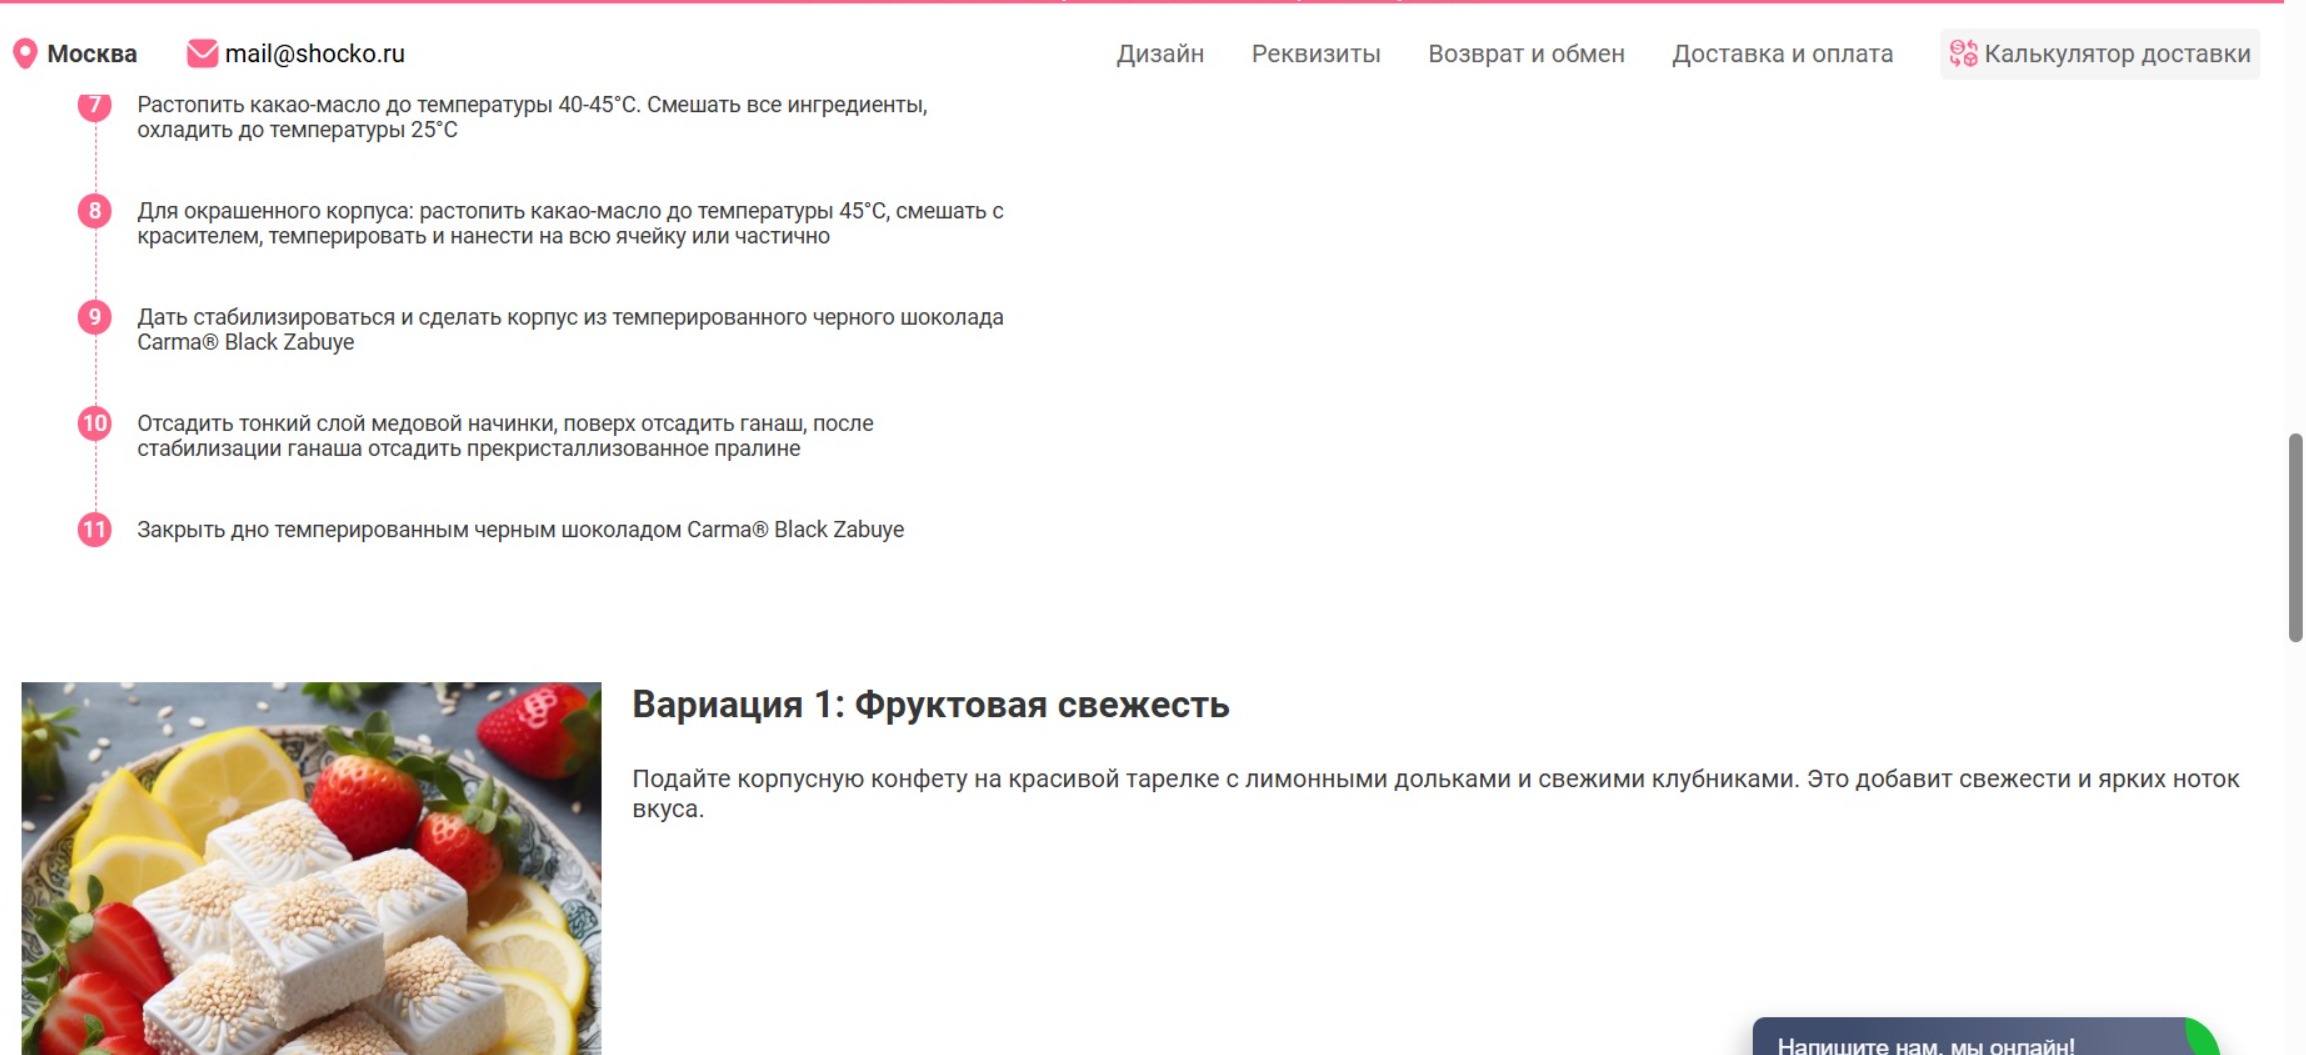Screen dimensions: 2306x1055
Task: Open the 'Напишите нам, мы онлайн!' chat widget
Action: [1985, 1038]
